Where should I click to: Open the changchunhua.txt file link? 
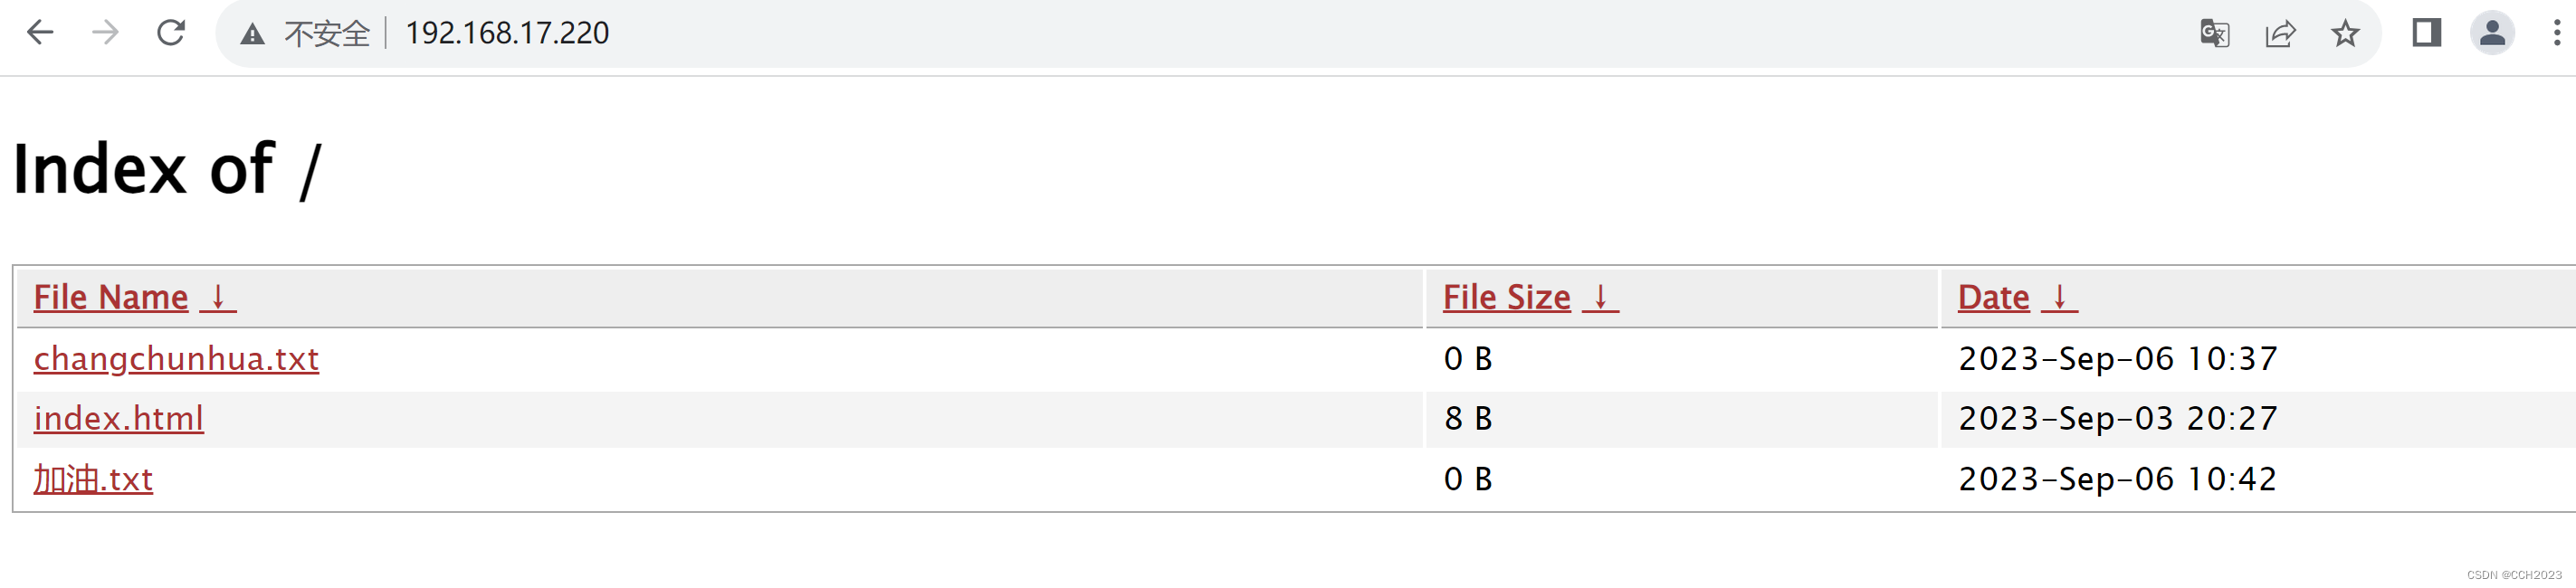[x=176, y=359]
